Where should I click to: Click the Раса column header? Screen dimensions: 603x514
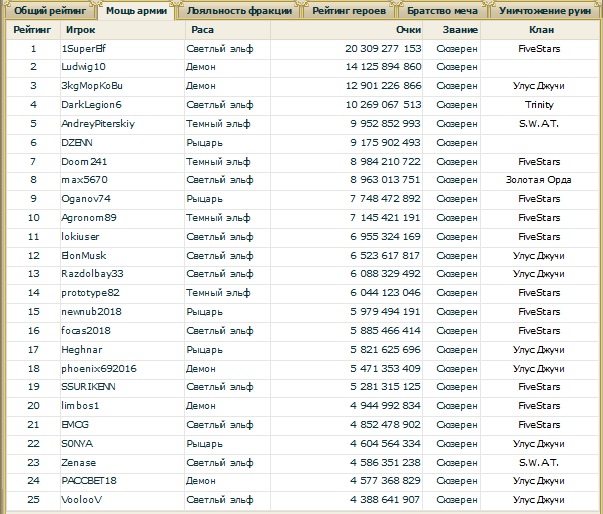[x=202, y=30]
